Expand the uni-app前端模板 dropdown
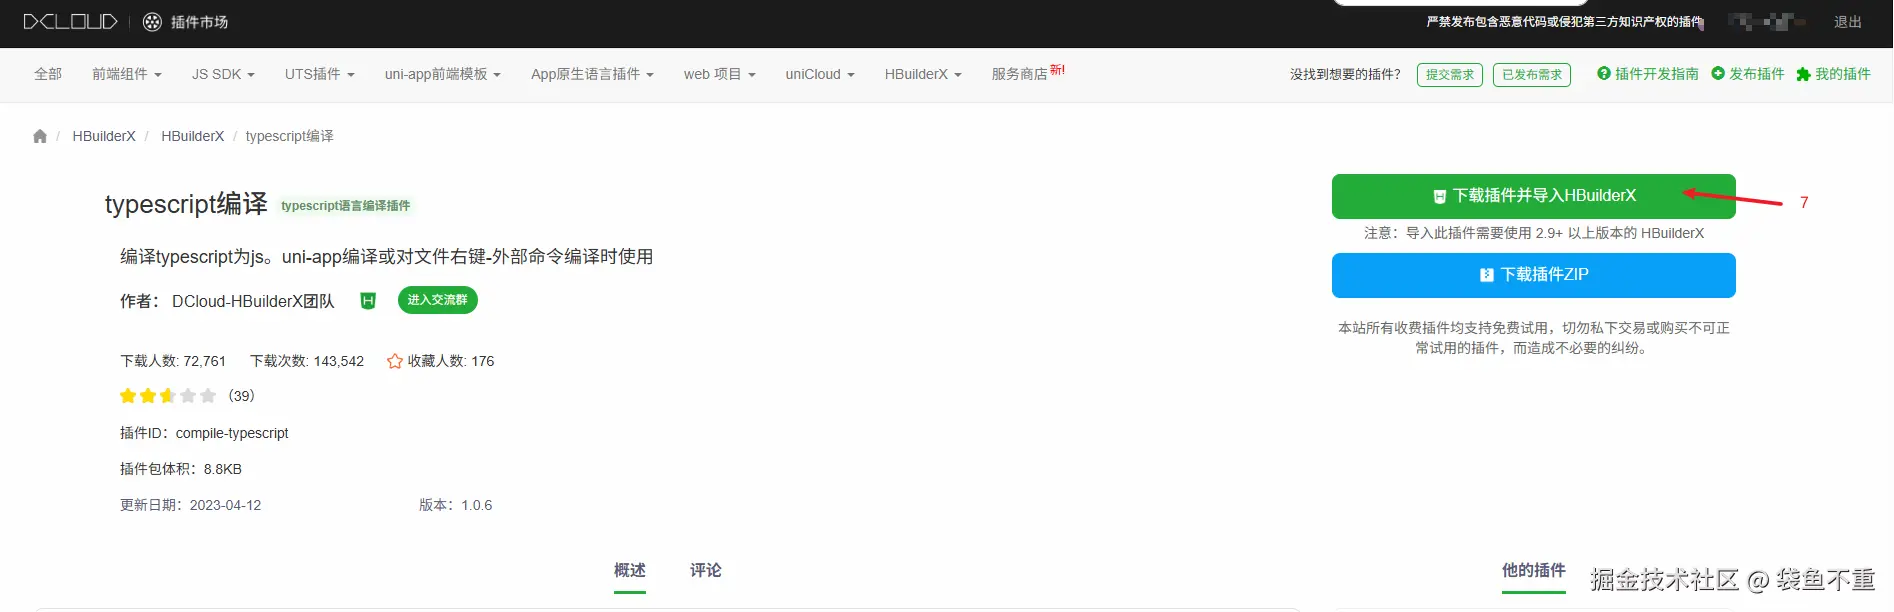Viewport: 1894px width, 612px height. coord(442,74)
